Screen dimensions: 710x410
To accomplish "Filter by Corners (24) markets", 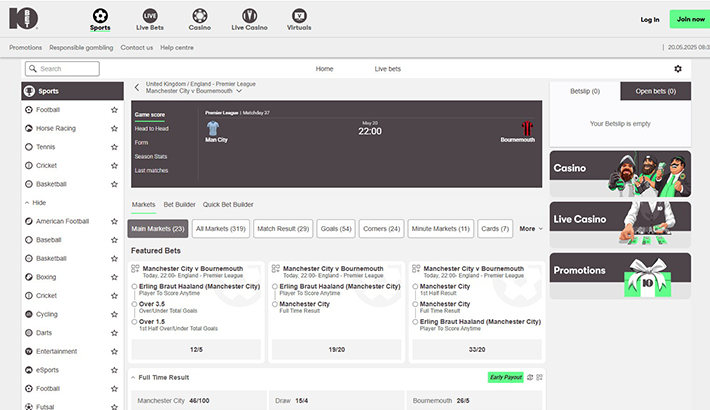I will coord(381,229).
